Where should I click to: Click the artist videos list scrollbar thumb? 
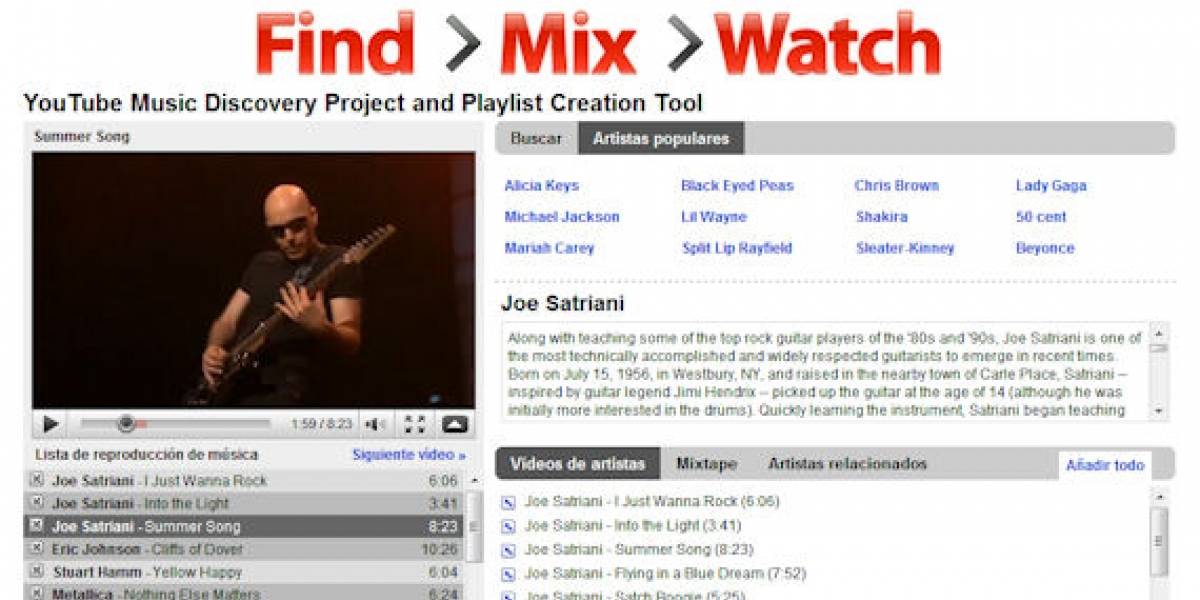(x=1158, y=540)
